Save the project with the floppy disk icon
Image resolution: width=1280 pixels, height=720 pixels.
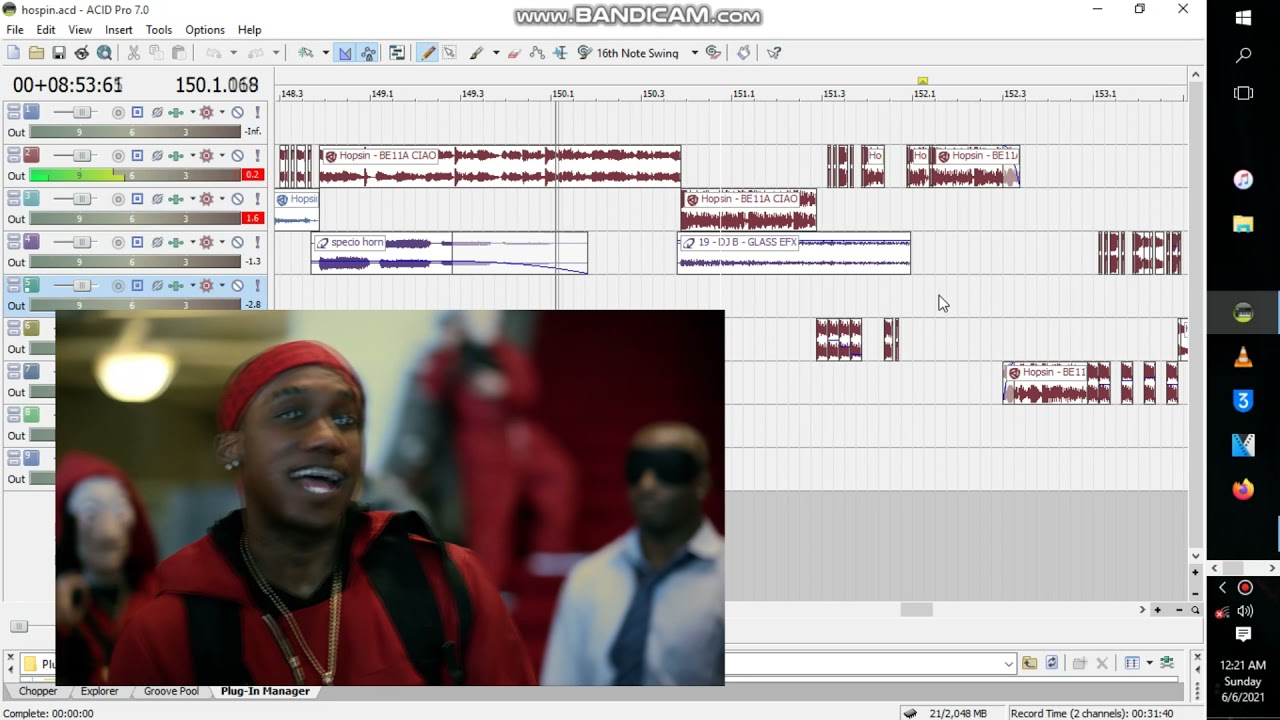[x=59, y=53]
